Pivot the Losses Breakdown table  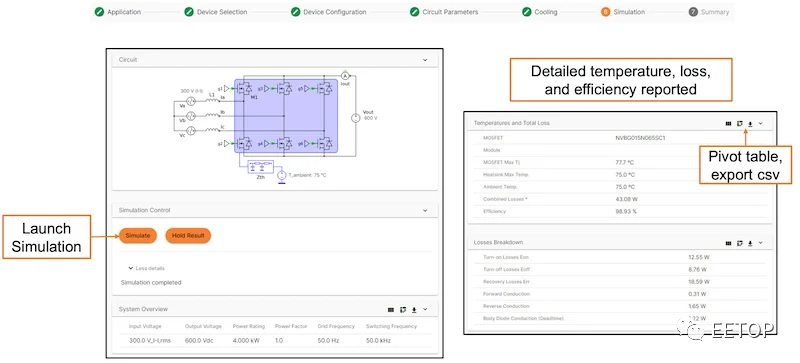click(x=739, y=243)
